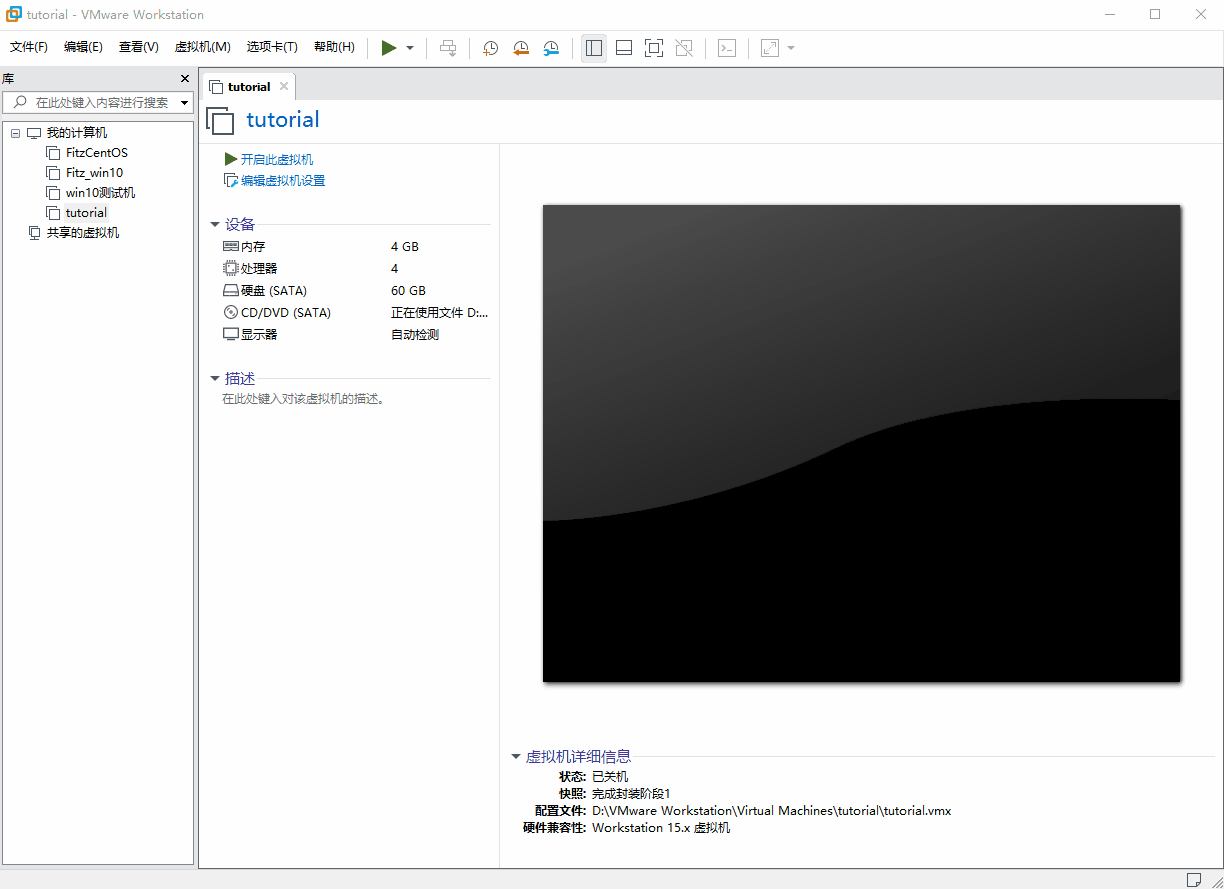Collapse the 我的计算机 tree node
The width and height of the screenshot is (1224, 889).
(x=15, y=133)
